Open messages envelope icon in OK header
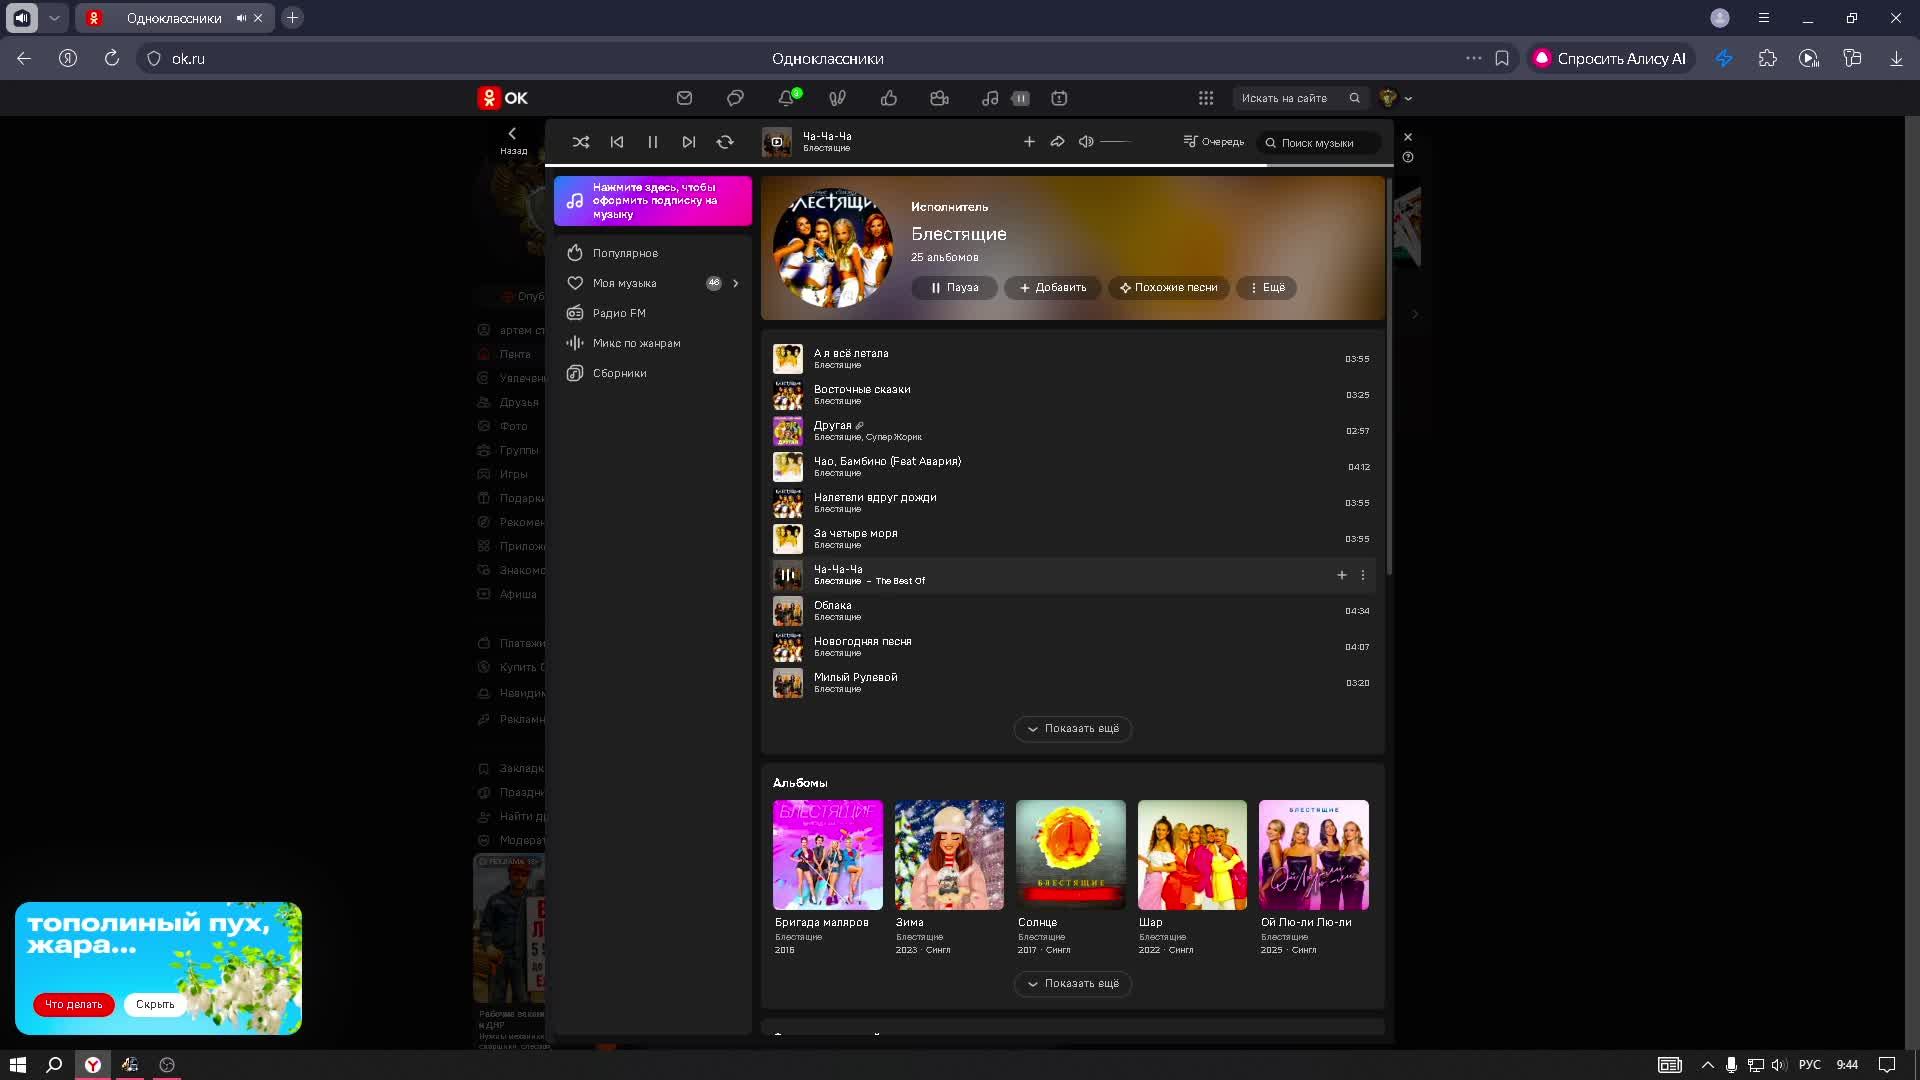 tap(684, 98)
